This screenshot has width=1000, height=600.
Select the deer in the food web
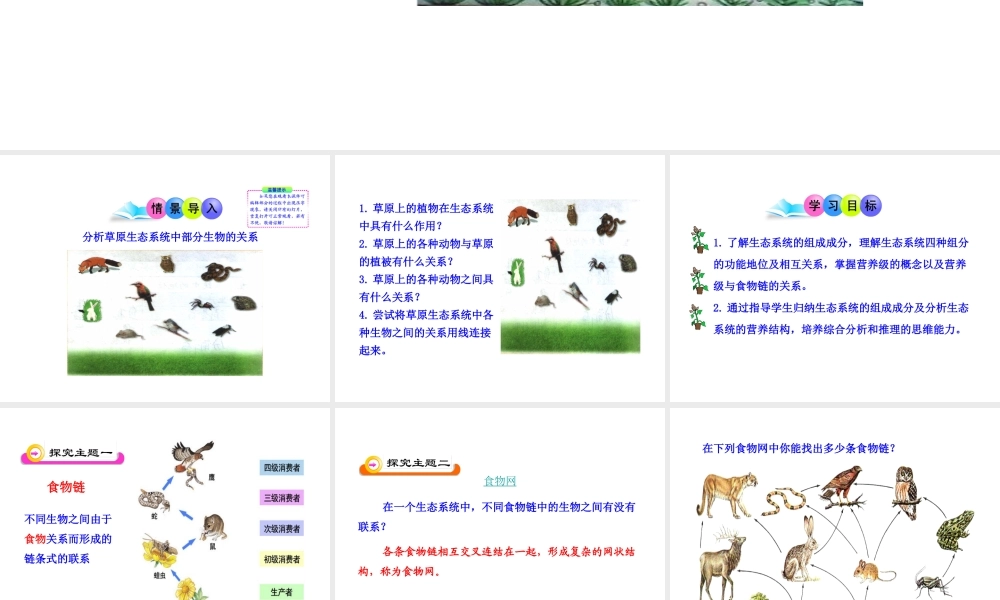[x=722, y=564]
